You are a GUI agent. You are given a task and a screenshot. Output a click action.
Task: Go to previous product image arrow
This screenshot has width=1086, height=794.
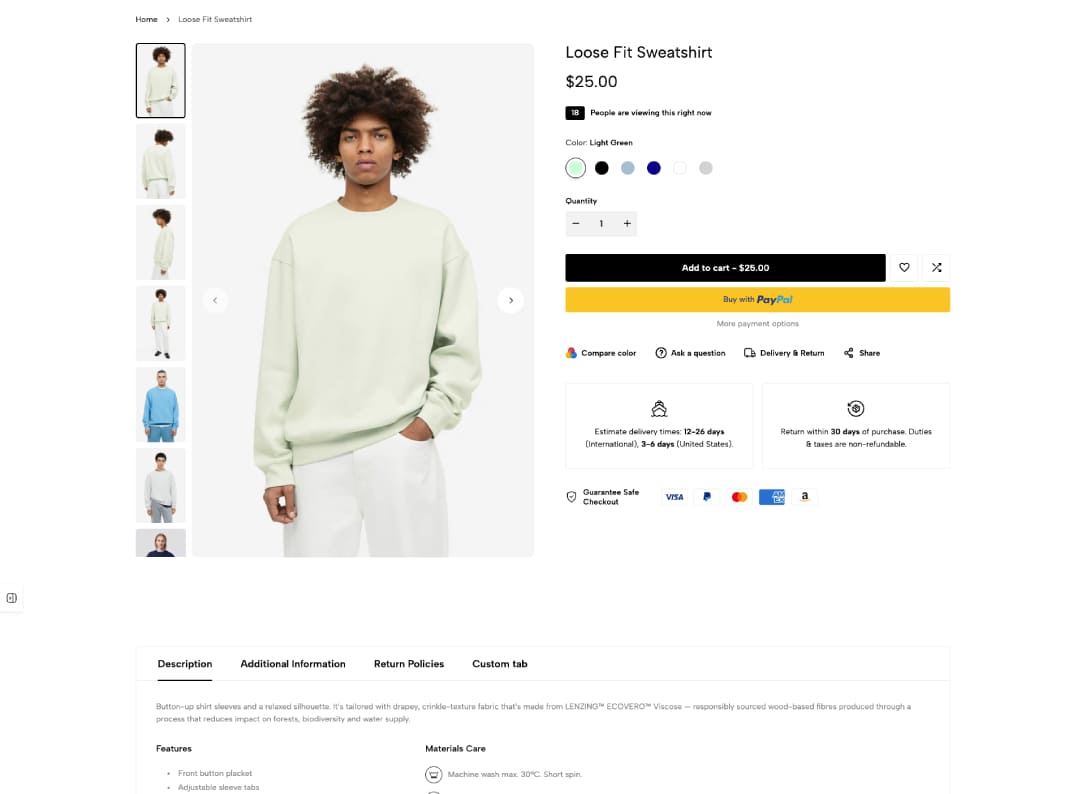[215, 300]
